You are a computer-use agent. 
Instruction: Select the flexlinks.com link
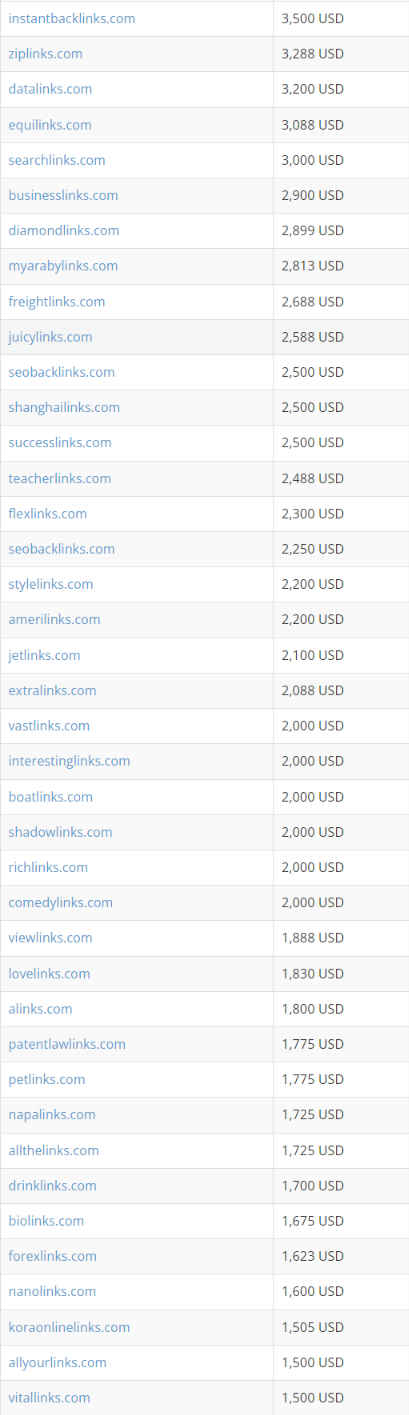[48, 514]
